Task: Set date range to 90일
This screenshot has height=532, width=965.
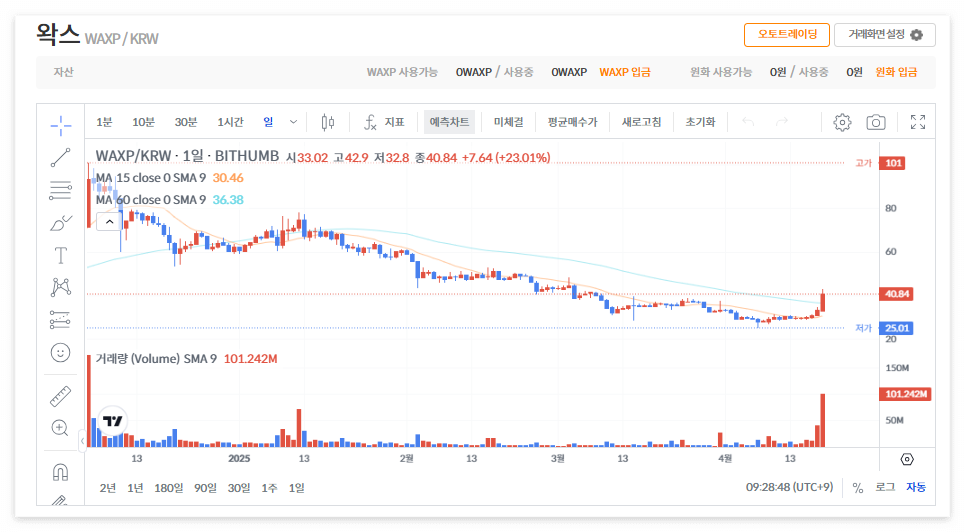Action: 205,488
